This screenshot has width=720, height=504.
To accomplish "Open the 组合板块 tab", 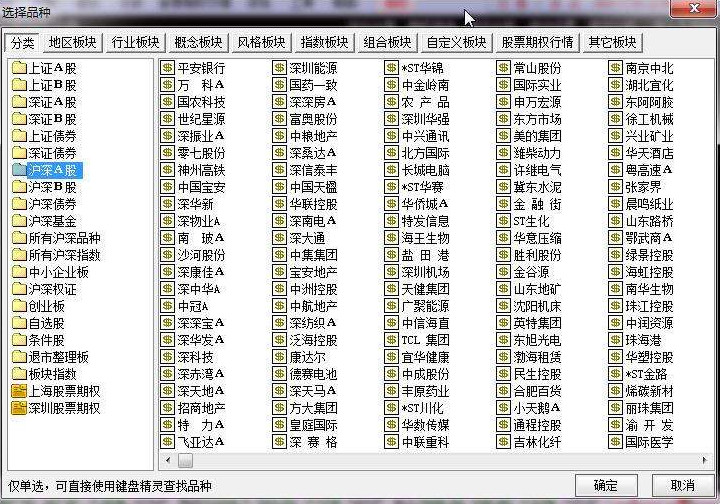I will point(387,43).
